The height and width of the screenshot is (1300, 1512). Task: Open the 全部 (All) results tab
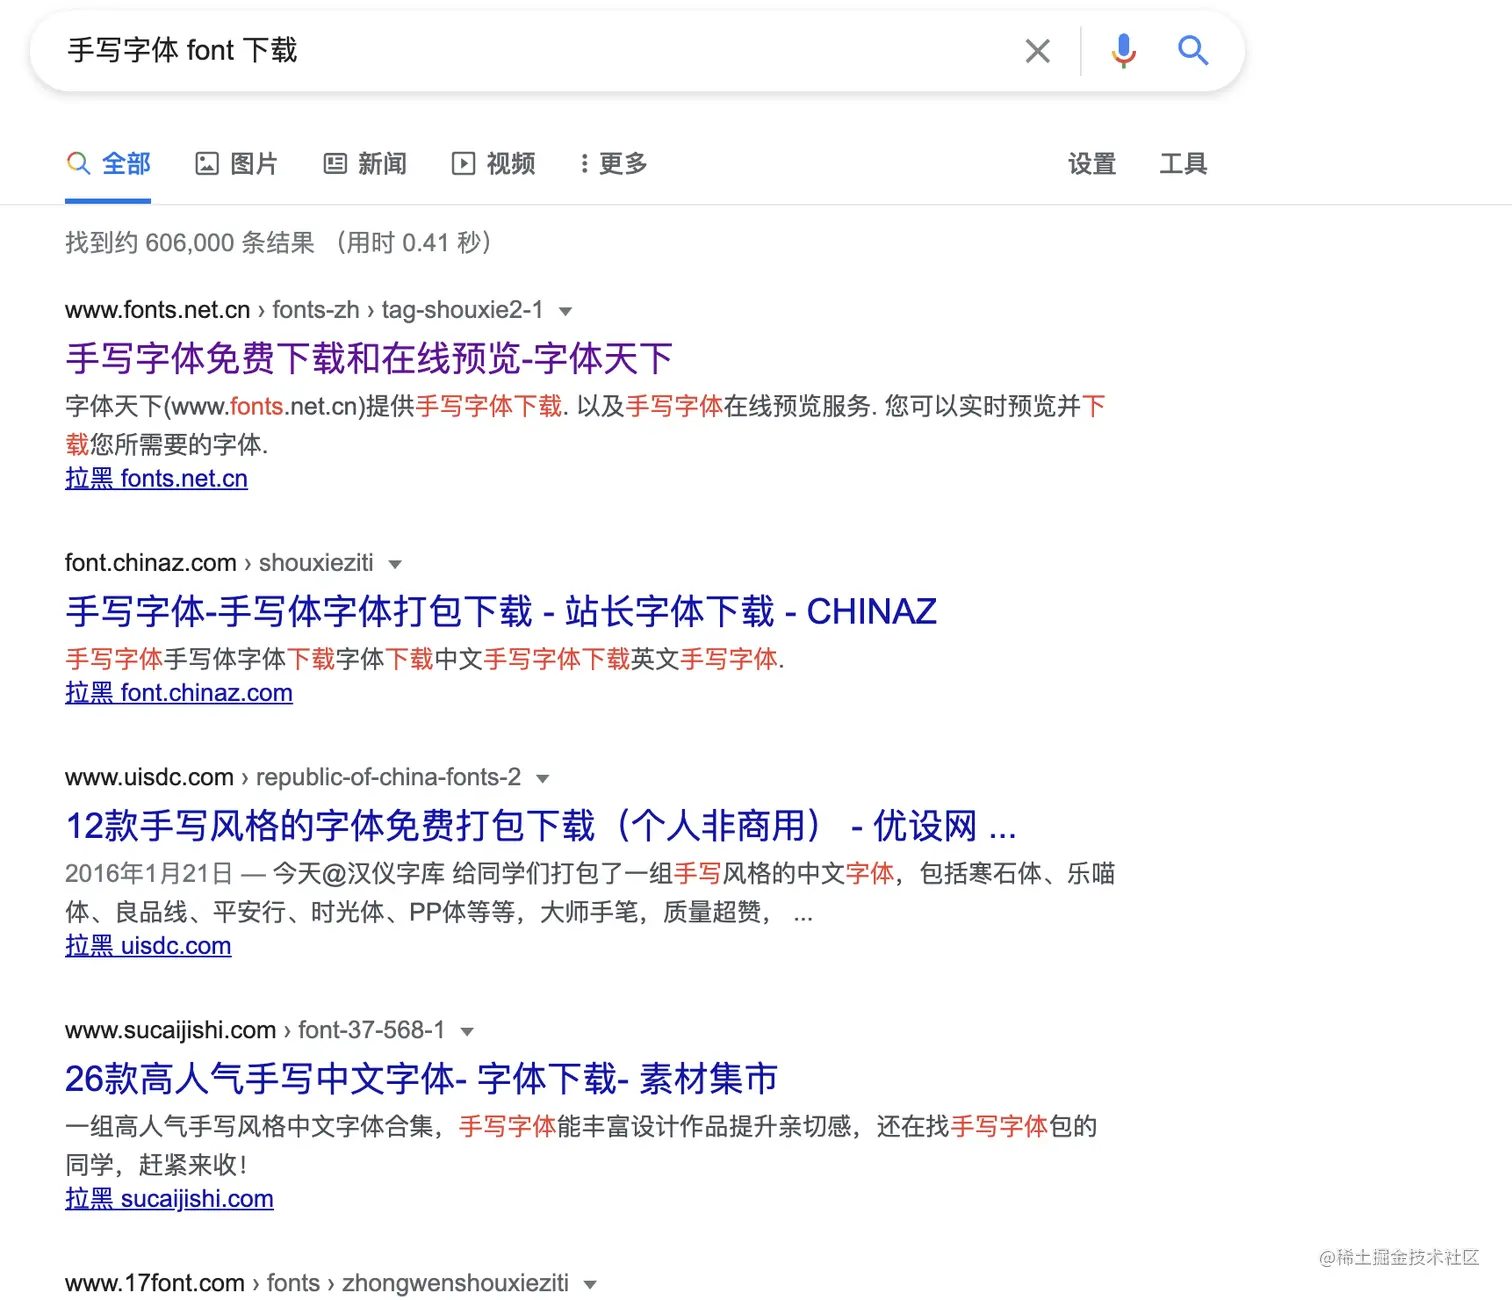(108, 164)
